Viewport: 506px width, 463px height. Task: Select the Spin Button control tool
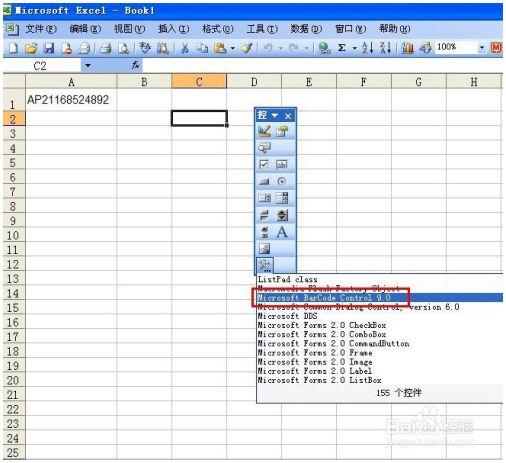click(282, 215)
